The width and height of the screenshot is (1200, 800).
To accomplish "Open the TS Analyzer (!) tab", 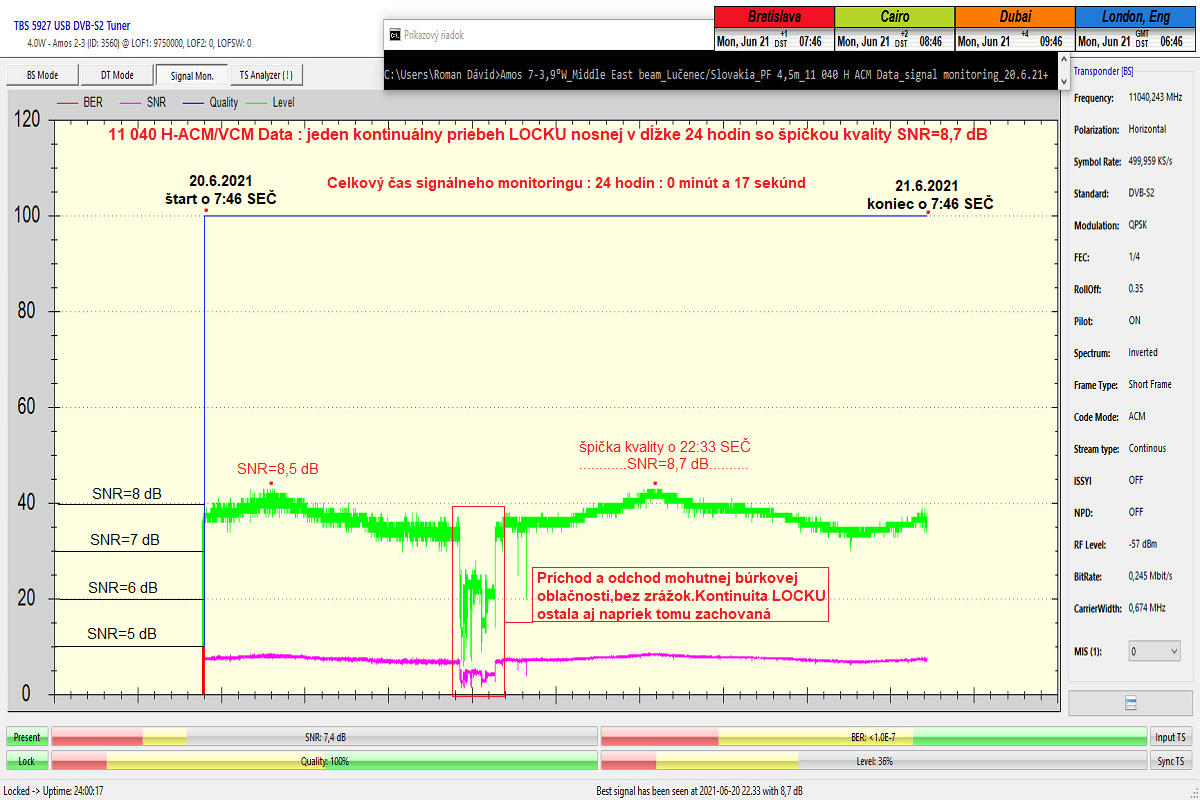I will click(266, 75).
